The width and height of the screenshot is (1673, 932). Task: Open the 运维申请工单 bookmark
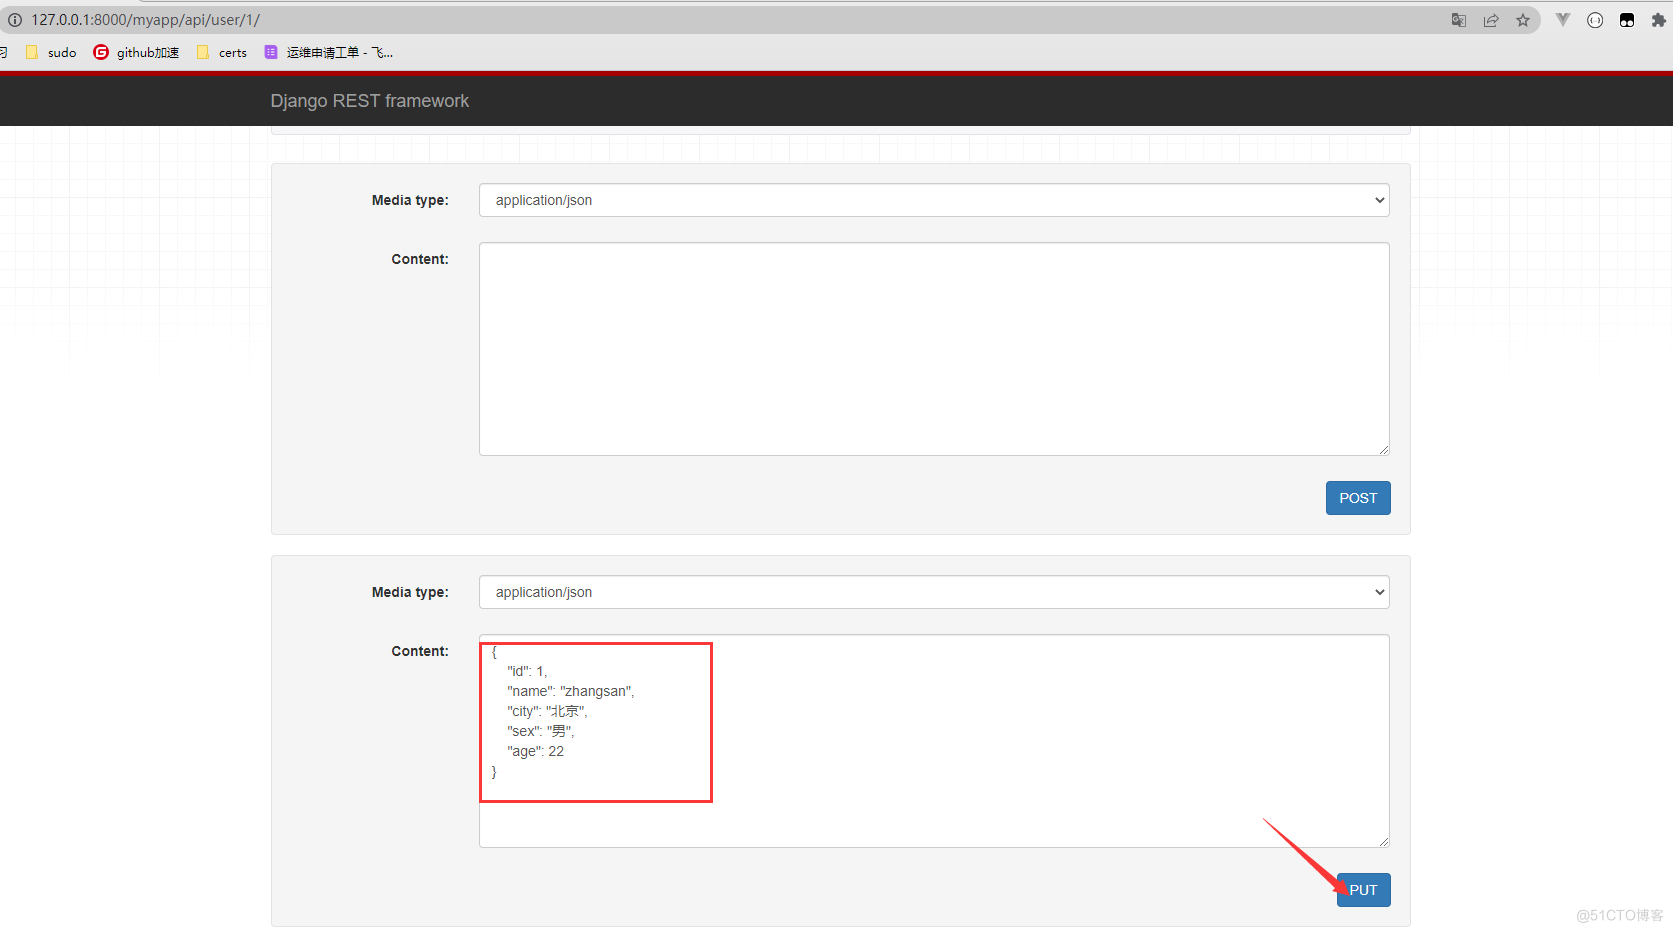pos(329,53)
